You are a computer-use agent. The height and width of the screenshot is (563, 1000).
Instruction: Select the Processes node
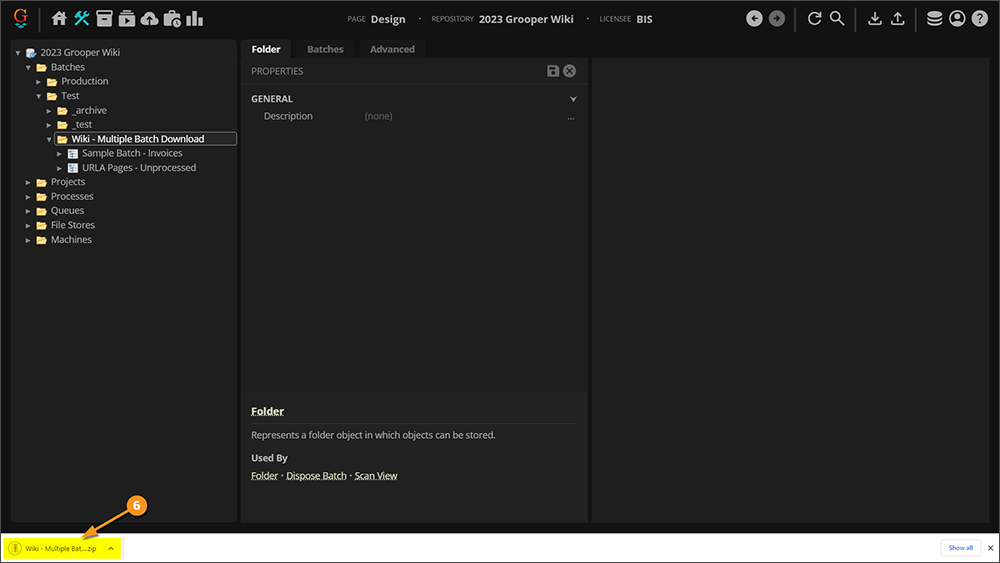point(72,197)
